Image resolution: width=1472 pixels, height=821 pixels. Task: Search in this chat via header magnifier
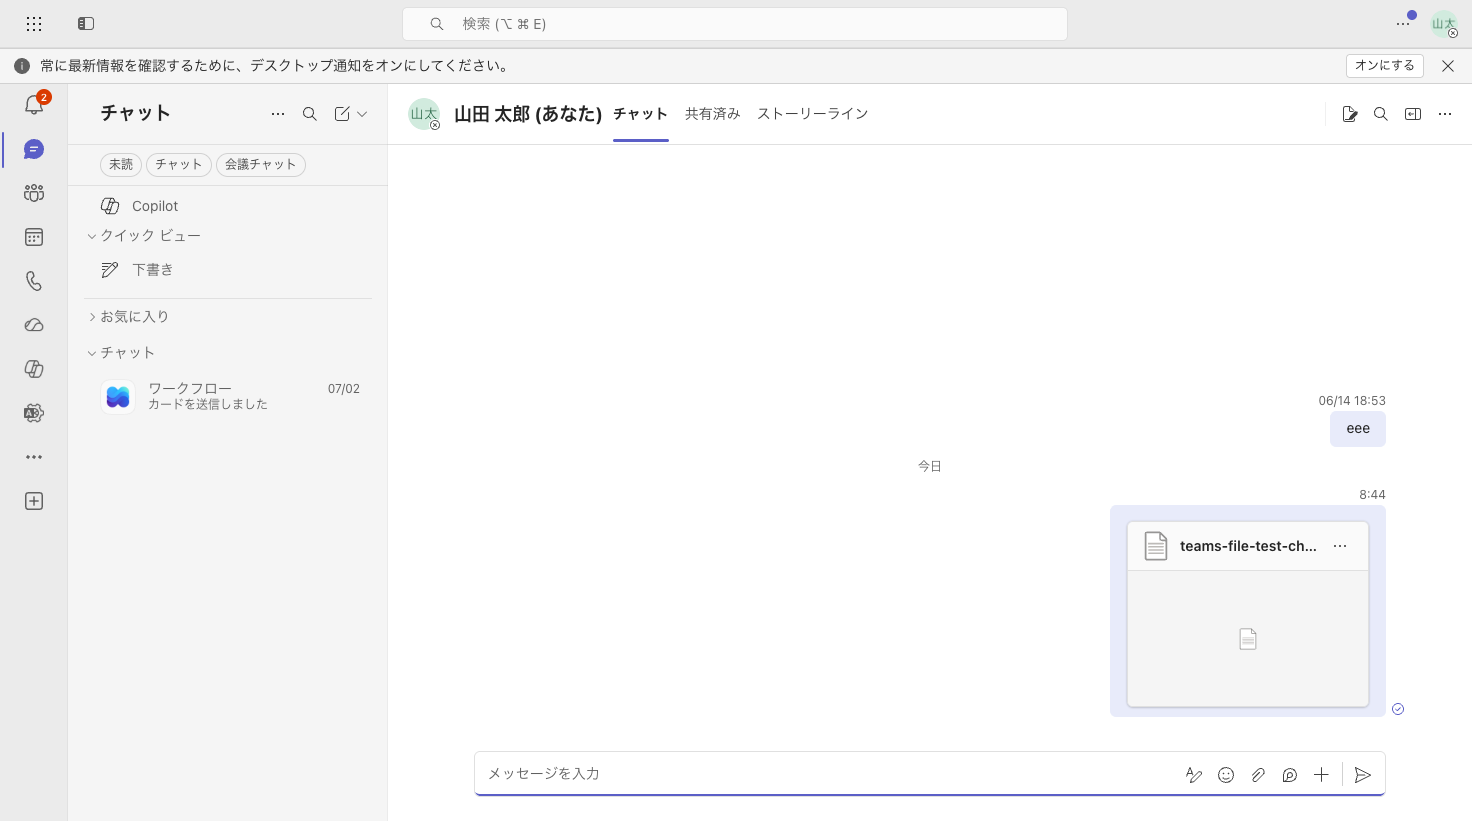pyautogui.click(x=1381, y=114)
